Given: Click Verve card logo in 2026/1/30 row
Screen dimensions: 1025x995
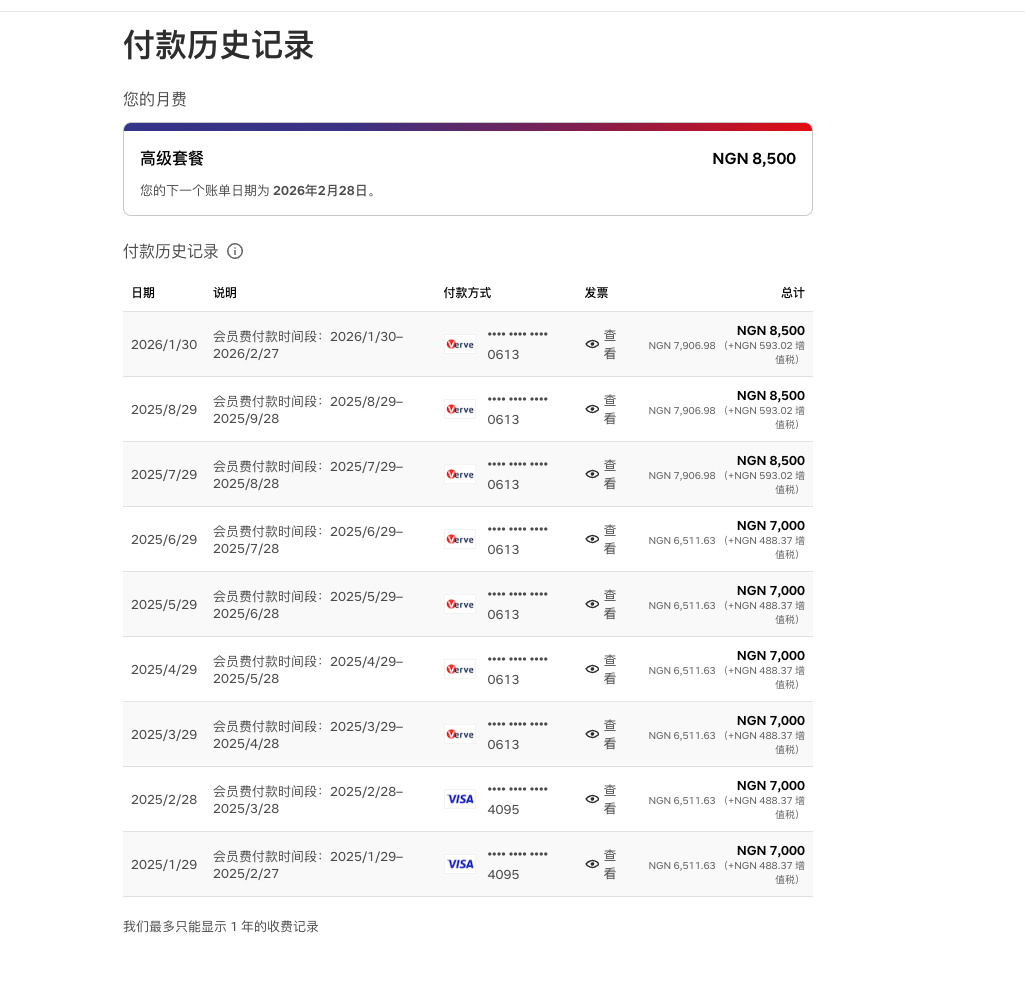Looking at the screenshot, I should 460,344.
